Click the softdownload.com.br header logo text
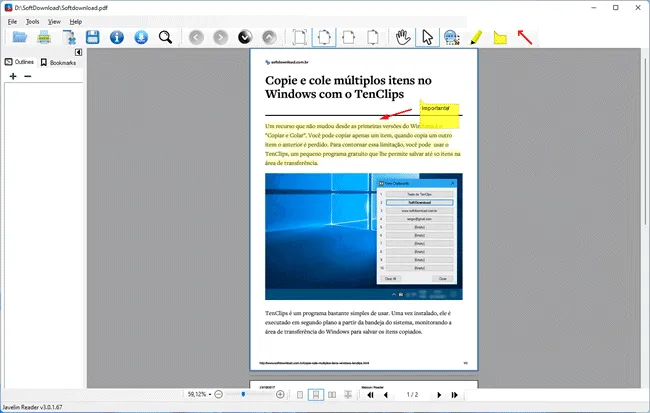Image resolution: width=650 pixels, height=413 pixels. tap(286, 62)
